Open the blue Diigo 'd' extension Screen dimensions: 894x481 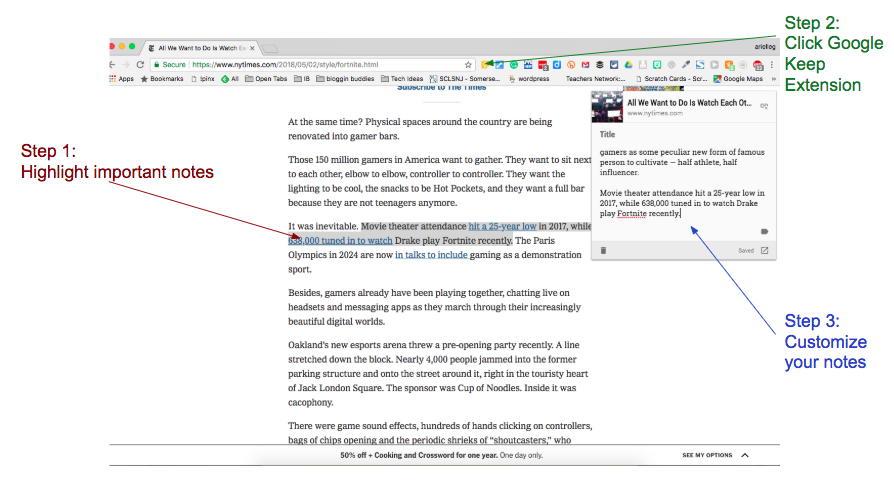tap(557, 65)
